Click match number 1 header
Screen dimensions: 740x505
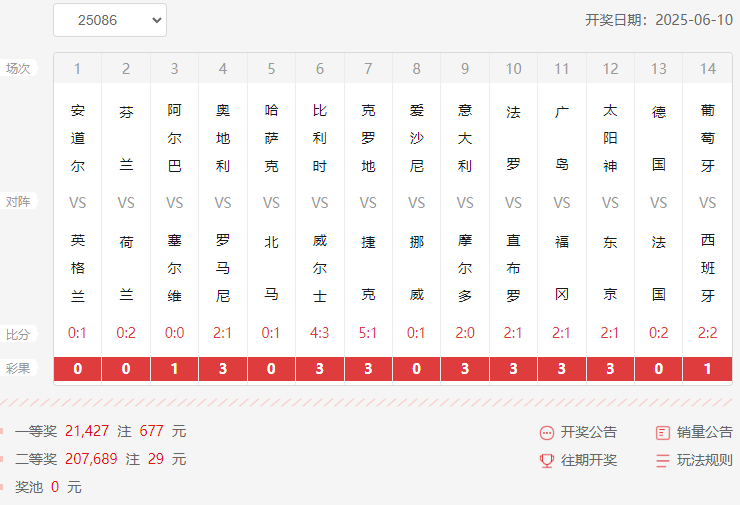(x=77, y=68)
